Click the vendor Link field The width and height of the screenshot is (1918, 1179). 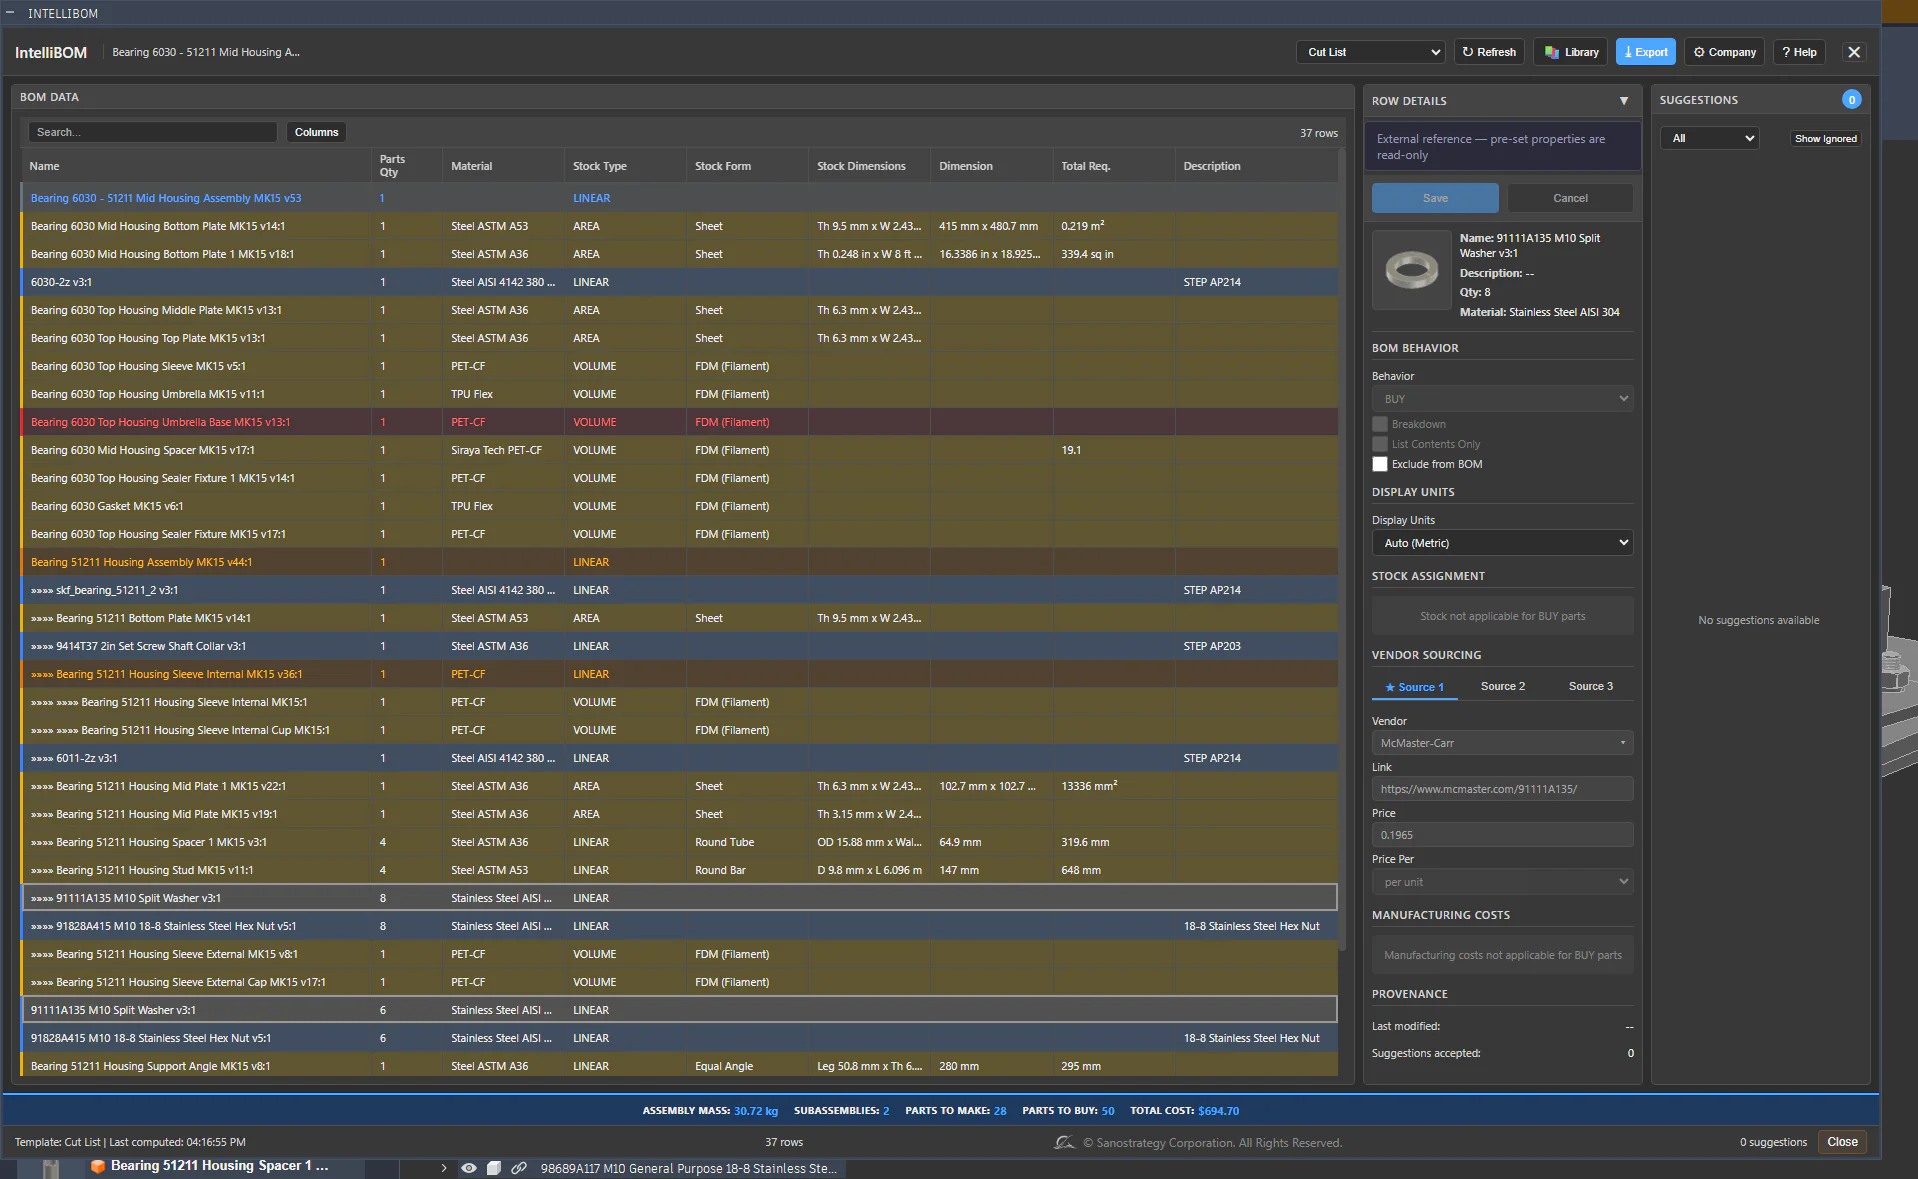click(x=1502, y=789)
